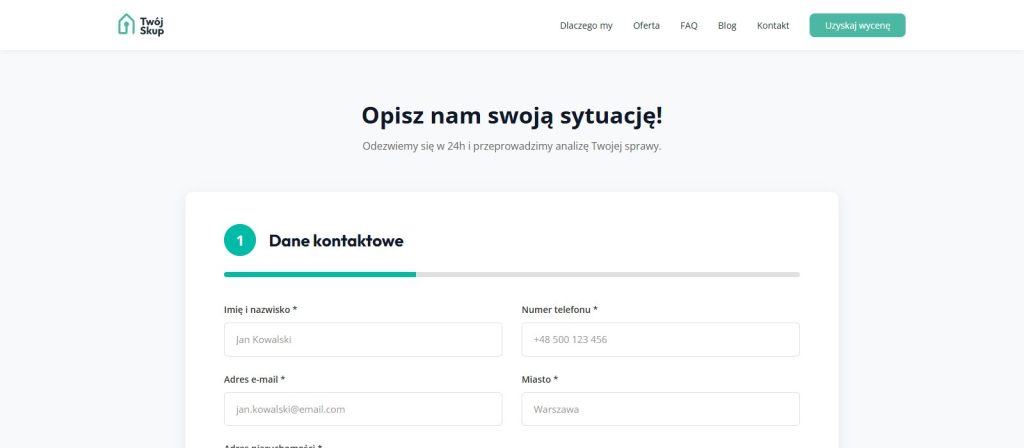The height and width of the screenshot is (448, 1024).
Task: Click the Imię i nazwisko * label
Action: [x=261, y=310]
